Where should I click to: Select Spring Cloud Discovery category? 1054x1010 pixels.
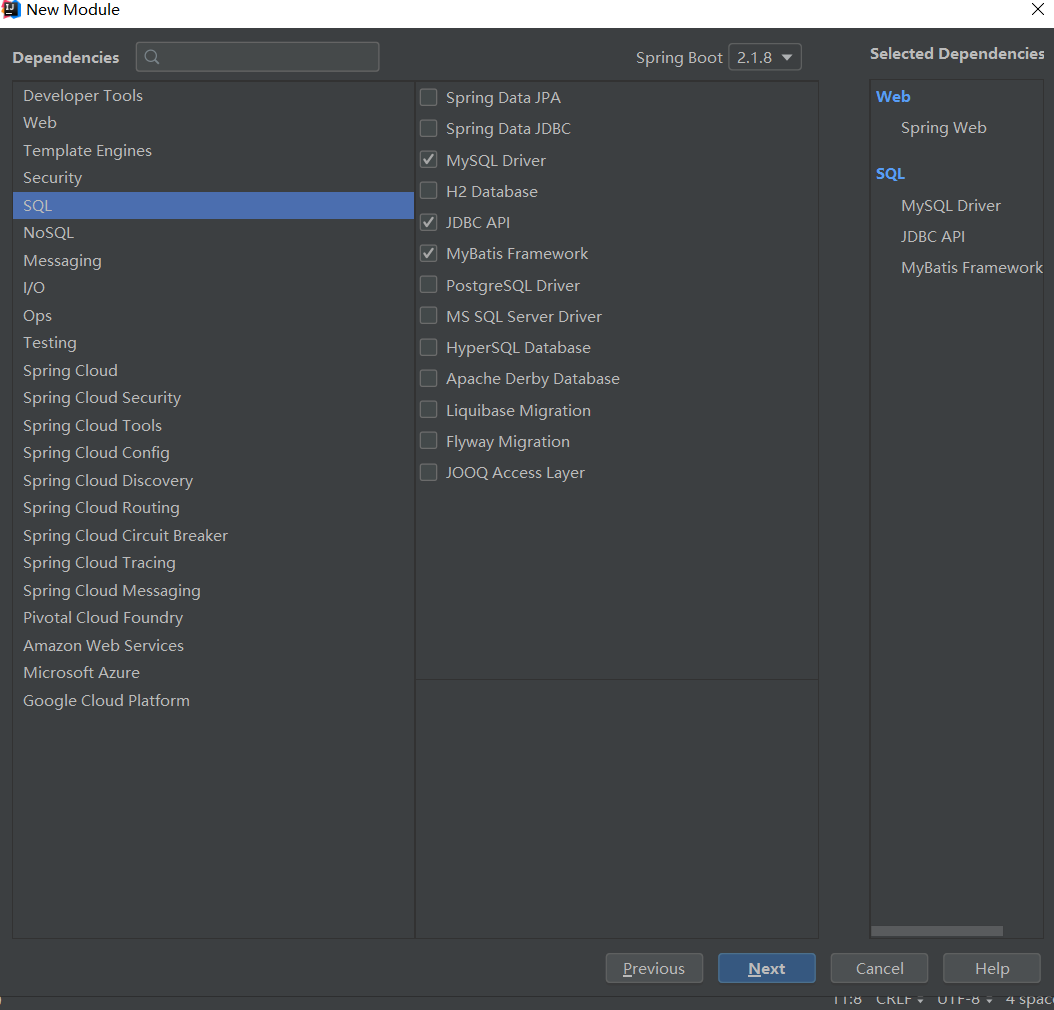pyautogui.click(x=213, y=480)
